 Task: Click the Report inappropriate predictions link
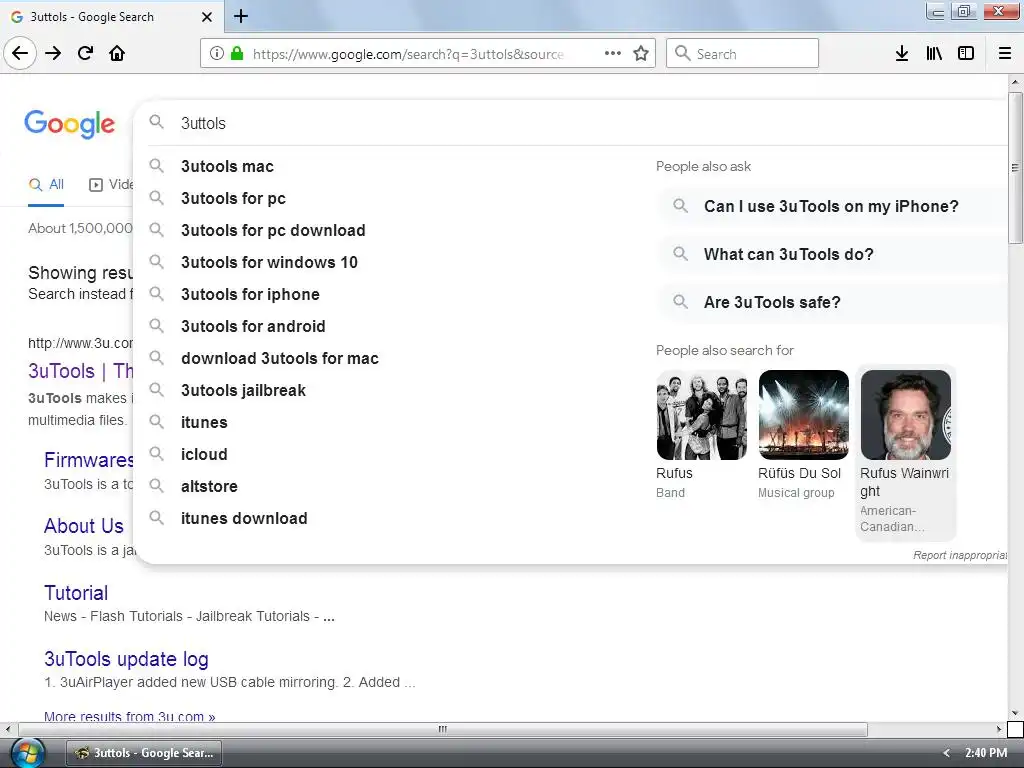click(x=959, y=555)
